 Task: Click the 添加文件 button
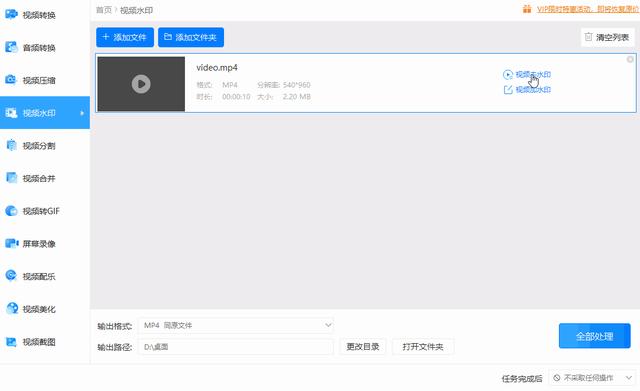pos(125,37)
